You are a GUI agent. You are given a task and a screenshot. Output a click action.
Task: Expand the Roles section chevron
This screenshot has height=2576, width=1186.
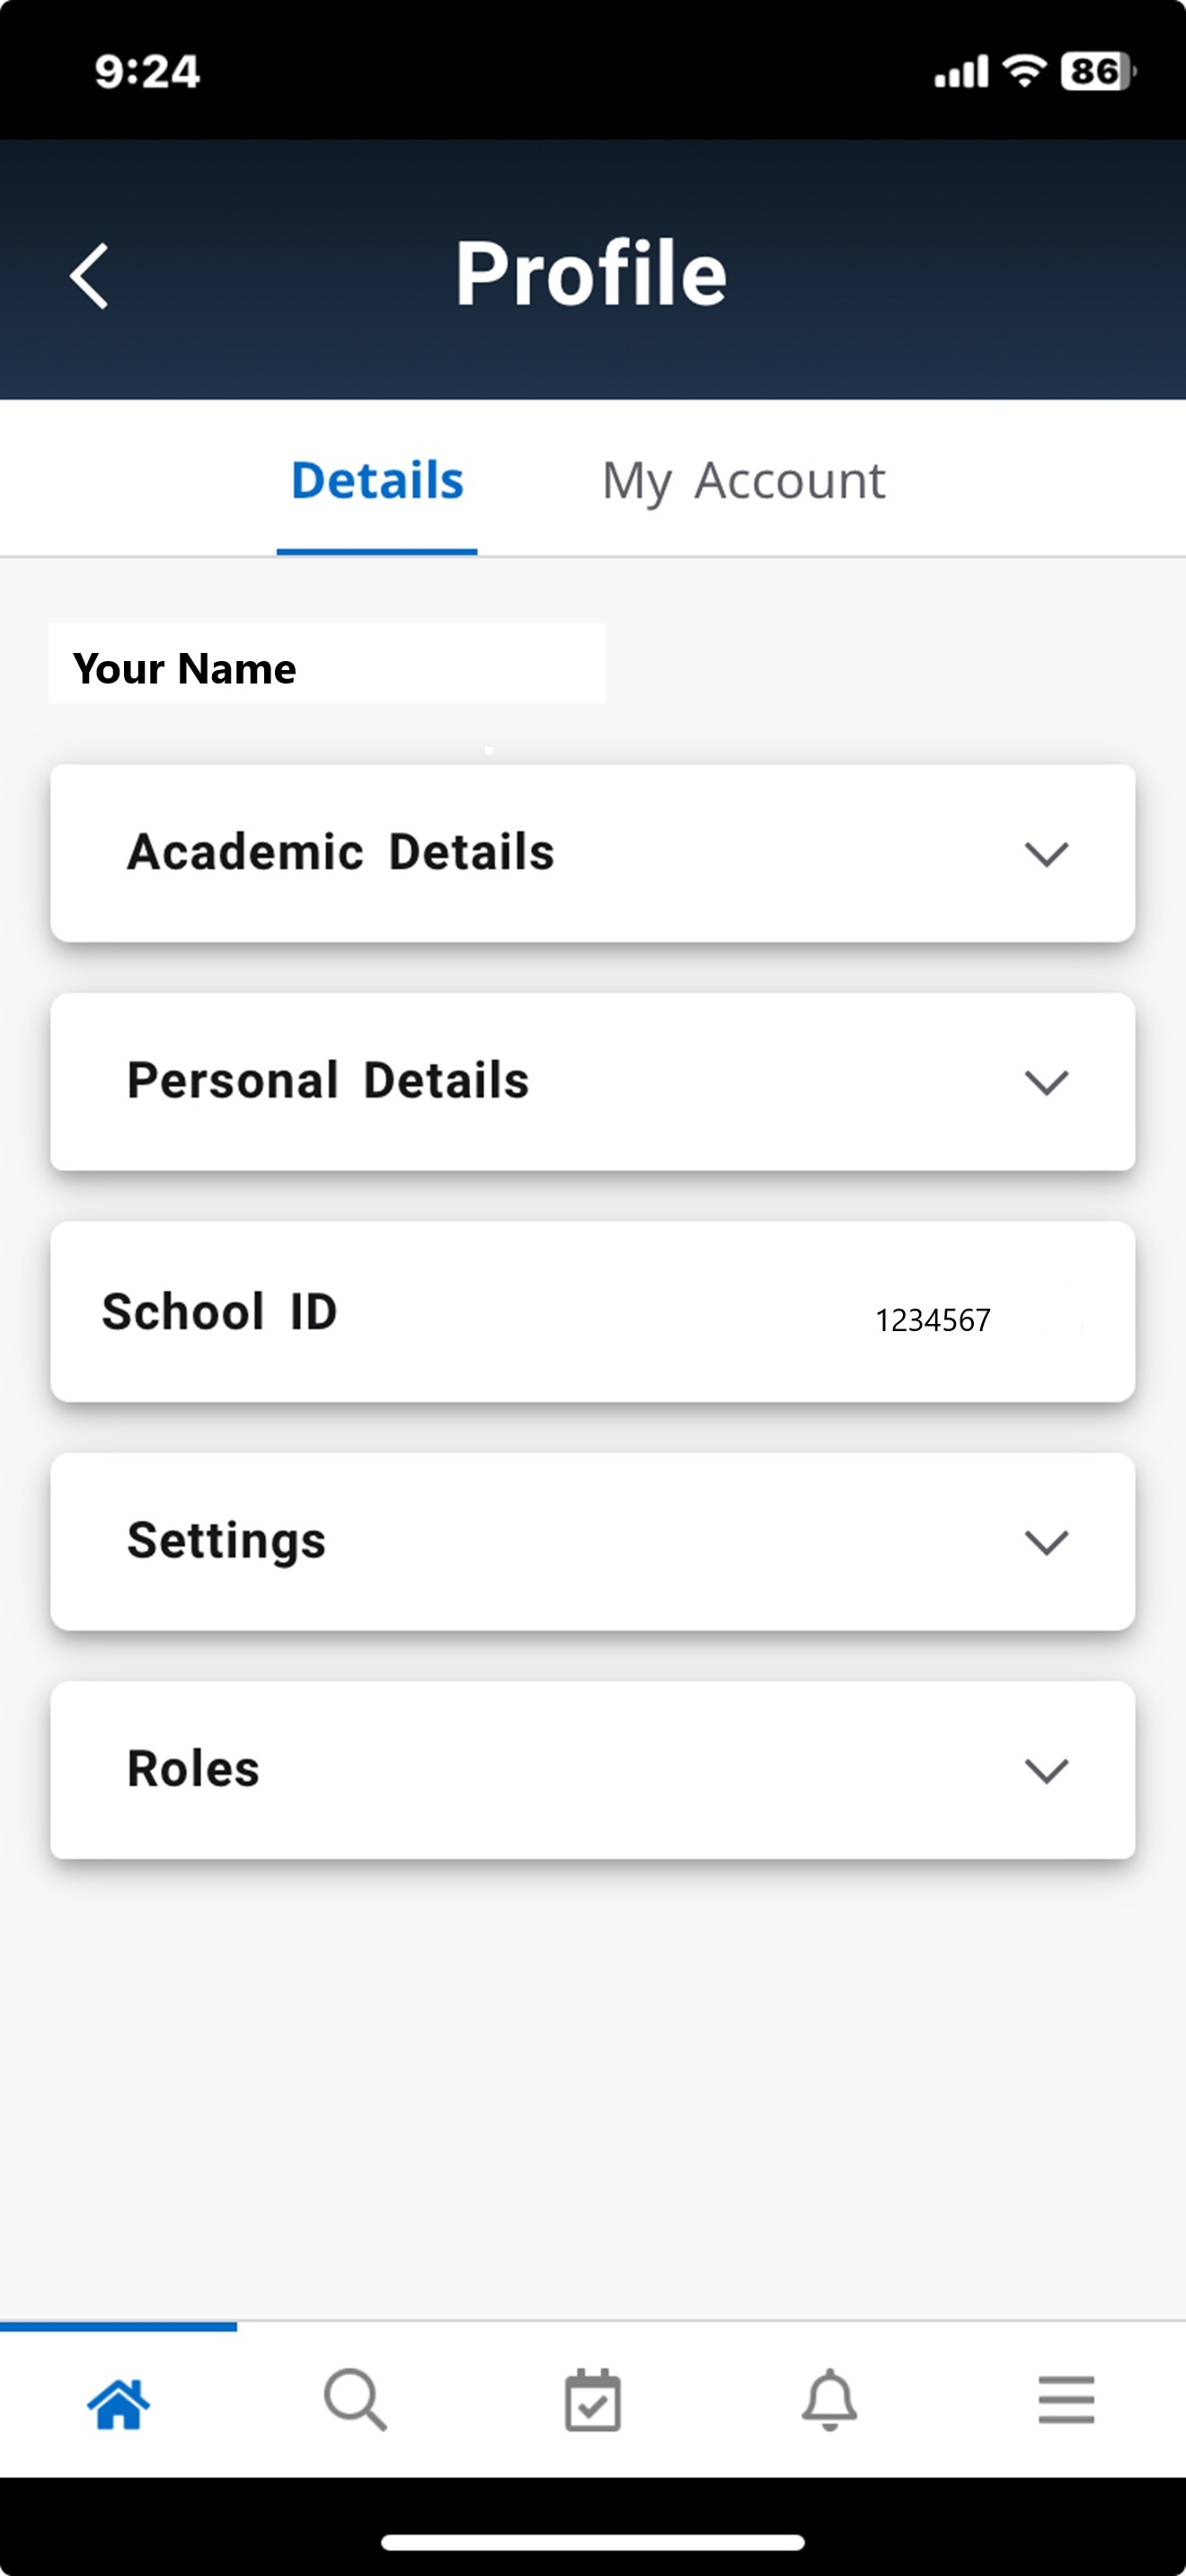click(x=1046, y=1770)
